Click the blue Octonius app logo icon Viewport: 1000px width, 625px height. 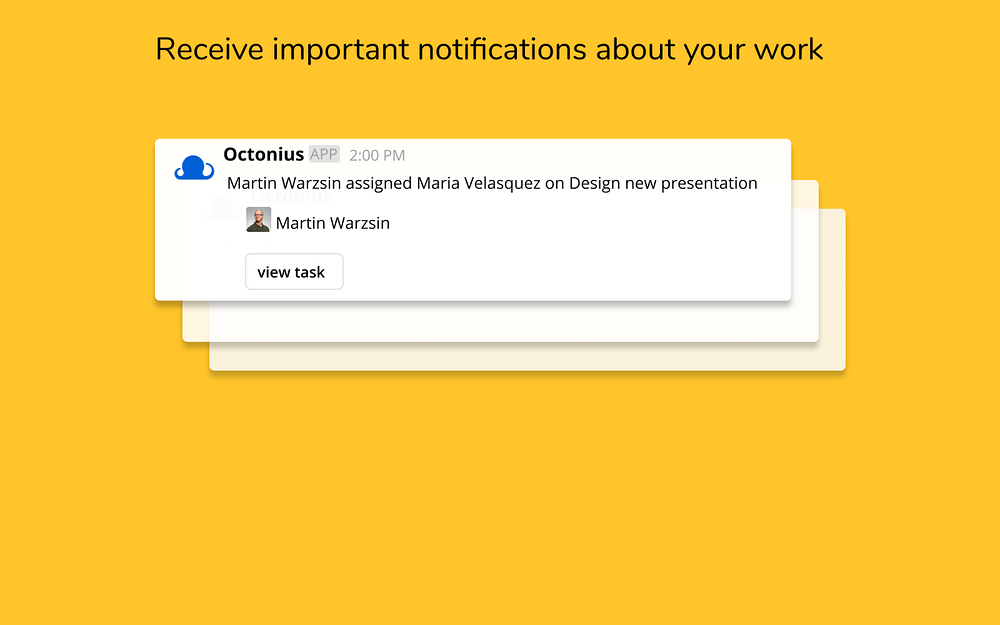195,168
